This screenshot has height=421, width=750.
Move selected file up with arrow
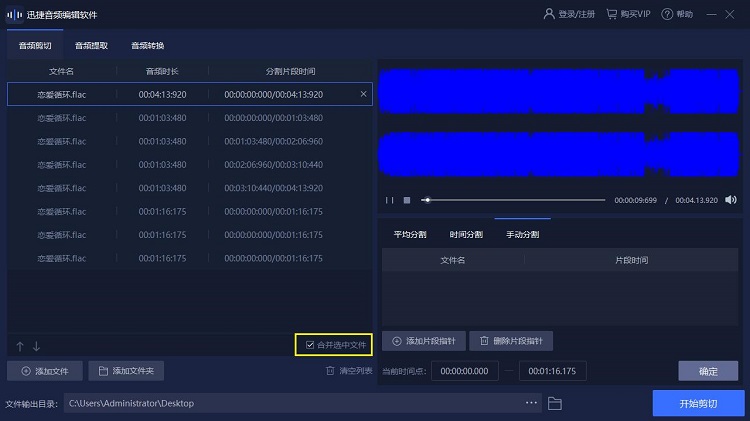[20, 346]
